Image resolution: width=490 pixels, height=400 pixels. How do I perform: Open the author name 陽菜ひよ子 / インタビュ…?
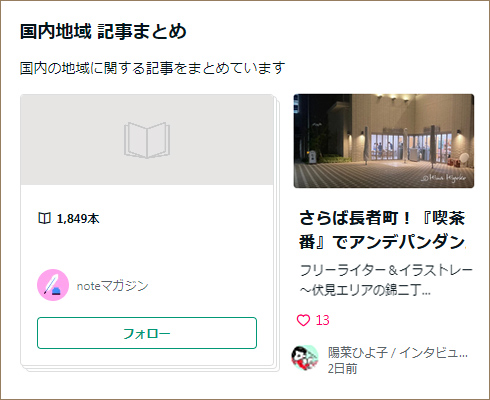pos(398,352)
